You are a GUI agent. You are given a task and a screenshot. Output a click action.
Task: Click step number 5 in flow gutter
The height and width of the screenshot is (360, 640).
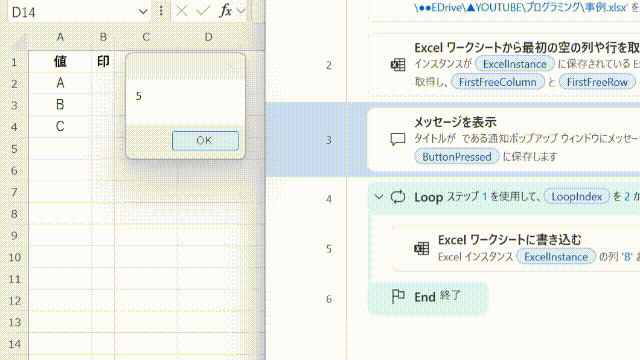tap(329, 249)
